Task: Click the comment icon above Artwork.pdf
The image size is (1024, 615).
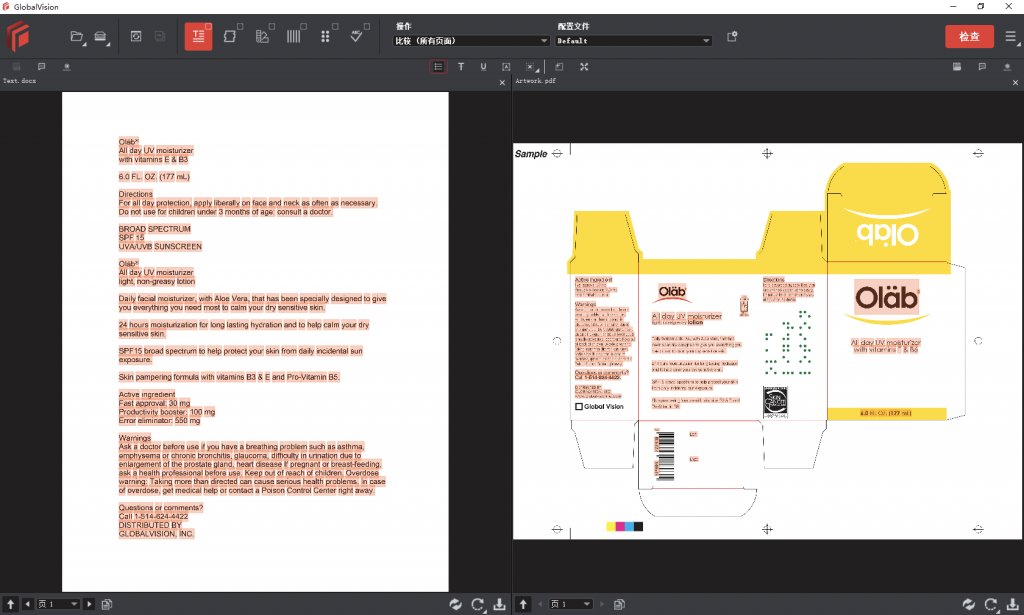Action: [x=982, y=67]
